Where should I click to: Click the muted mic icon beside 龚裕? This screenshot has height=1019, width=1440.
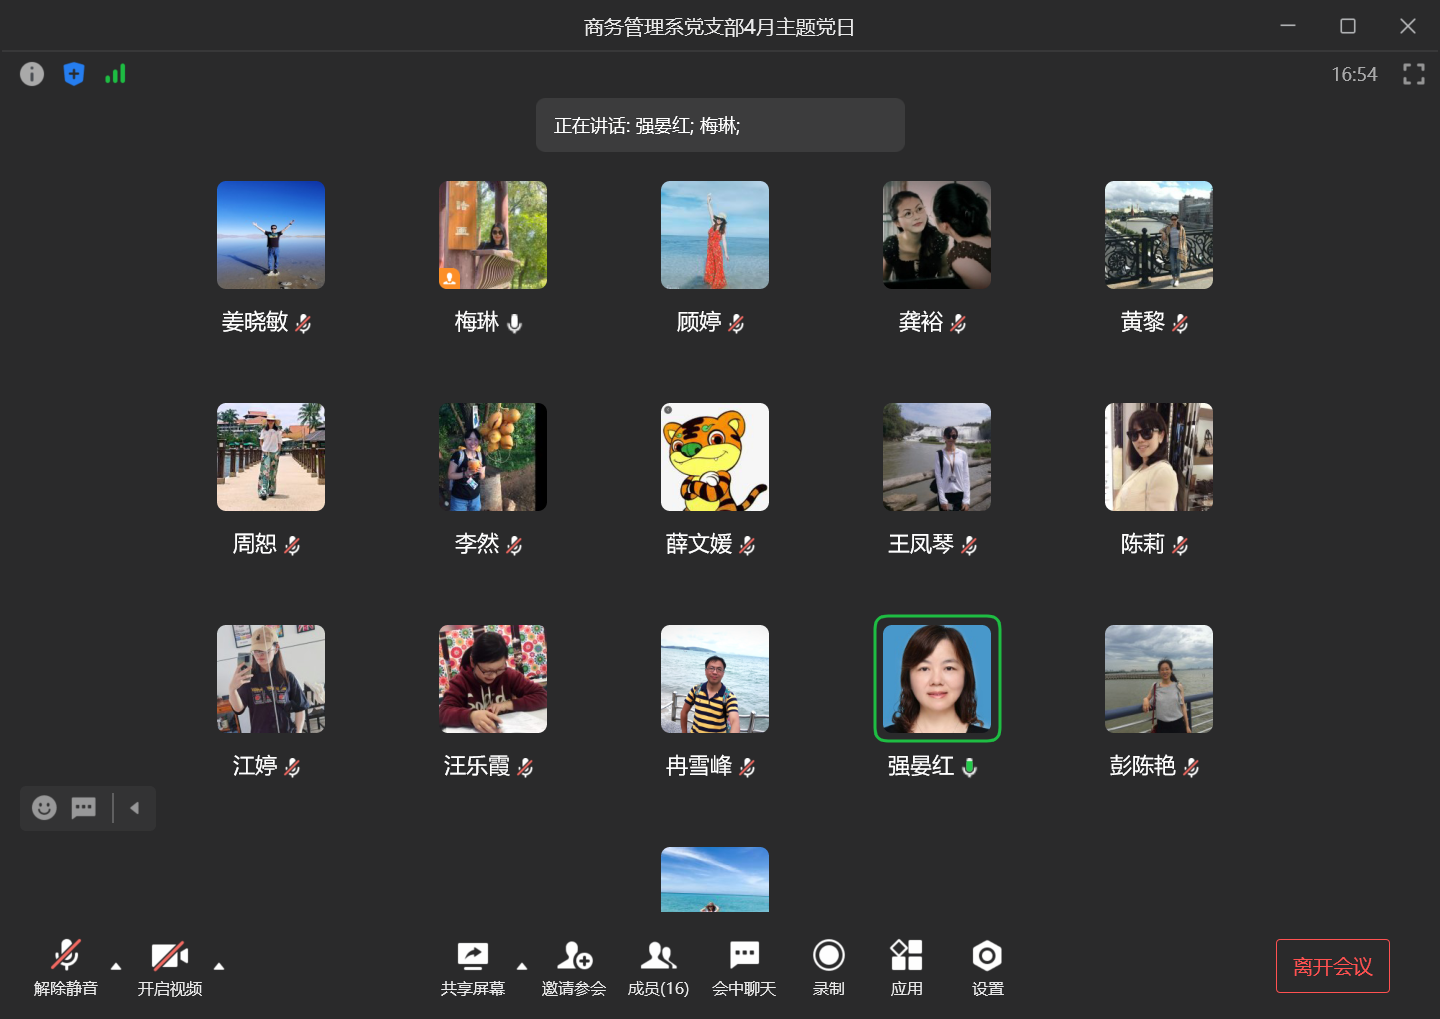pos(958,323)
